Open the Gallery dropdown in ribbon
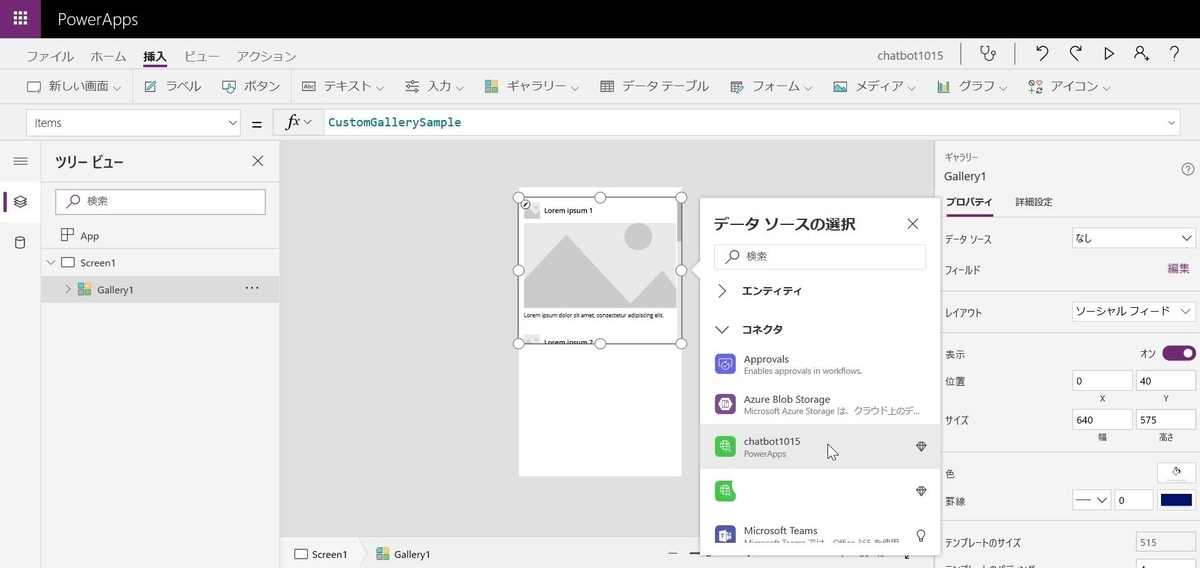 click(x=532, y=87)
